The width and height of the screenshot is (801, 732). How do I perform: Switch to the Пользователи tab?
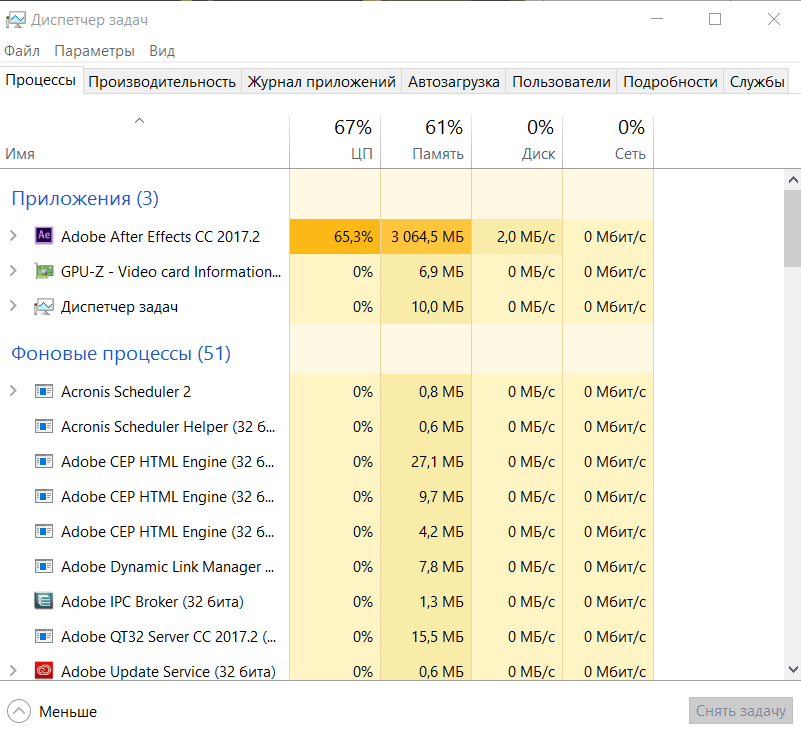pyautogui.click(x=561, y=82)
